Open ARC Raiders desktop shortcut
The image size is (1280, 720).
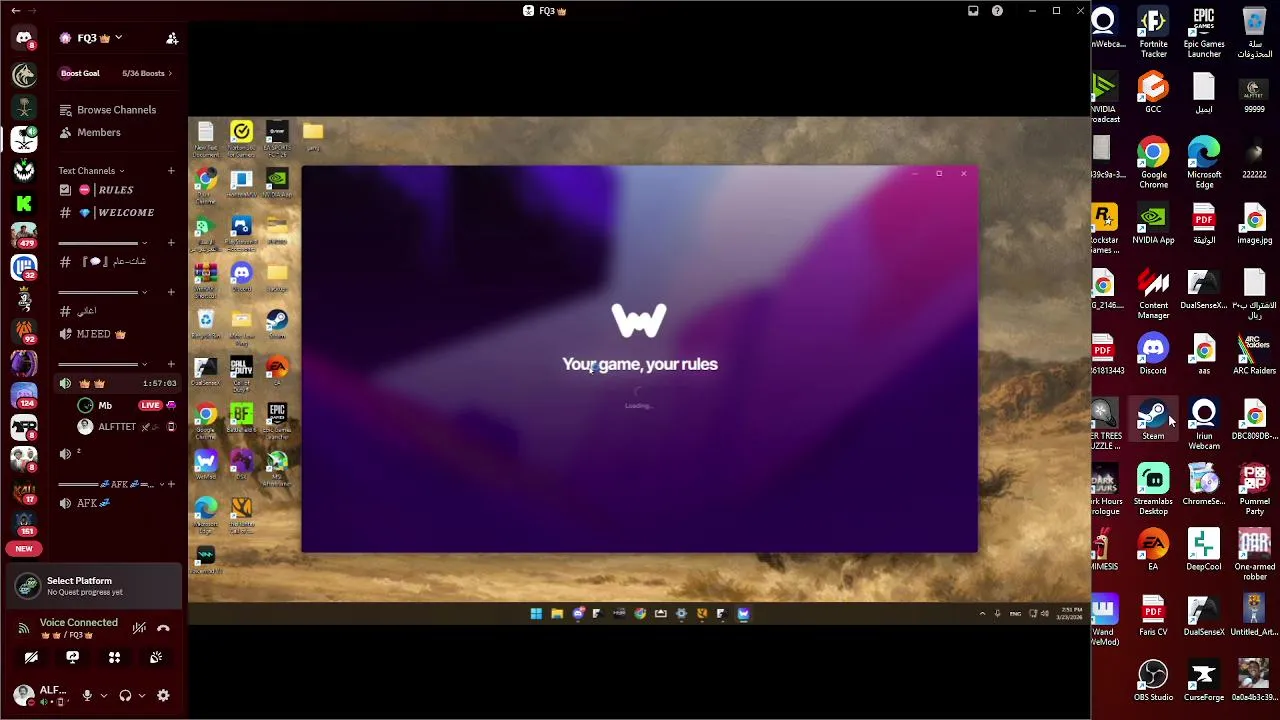[1254, 355]
